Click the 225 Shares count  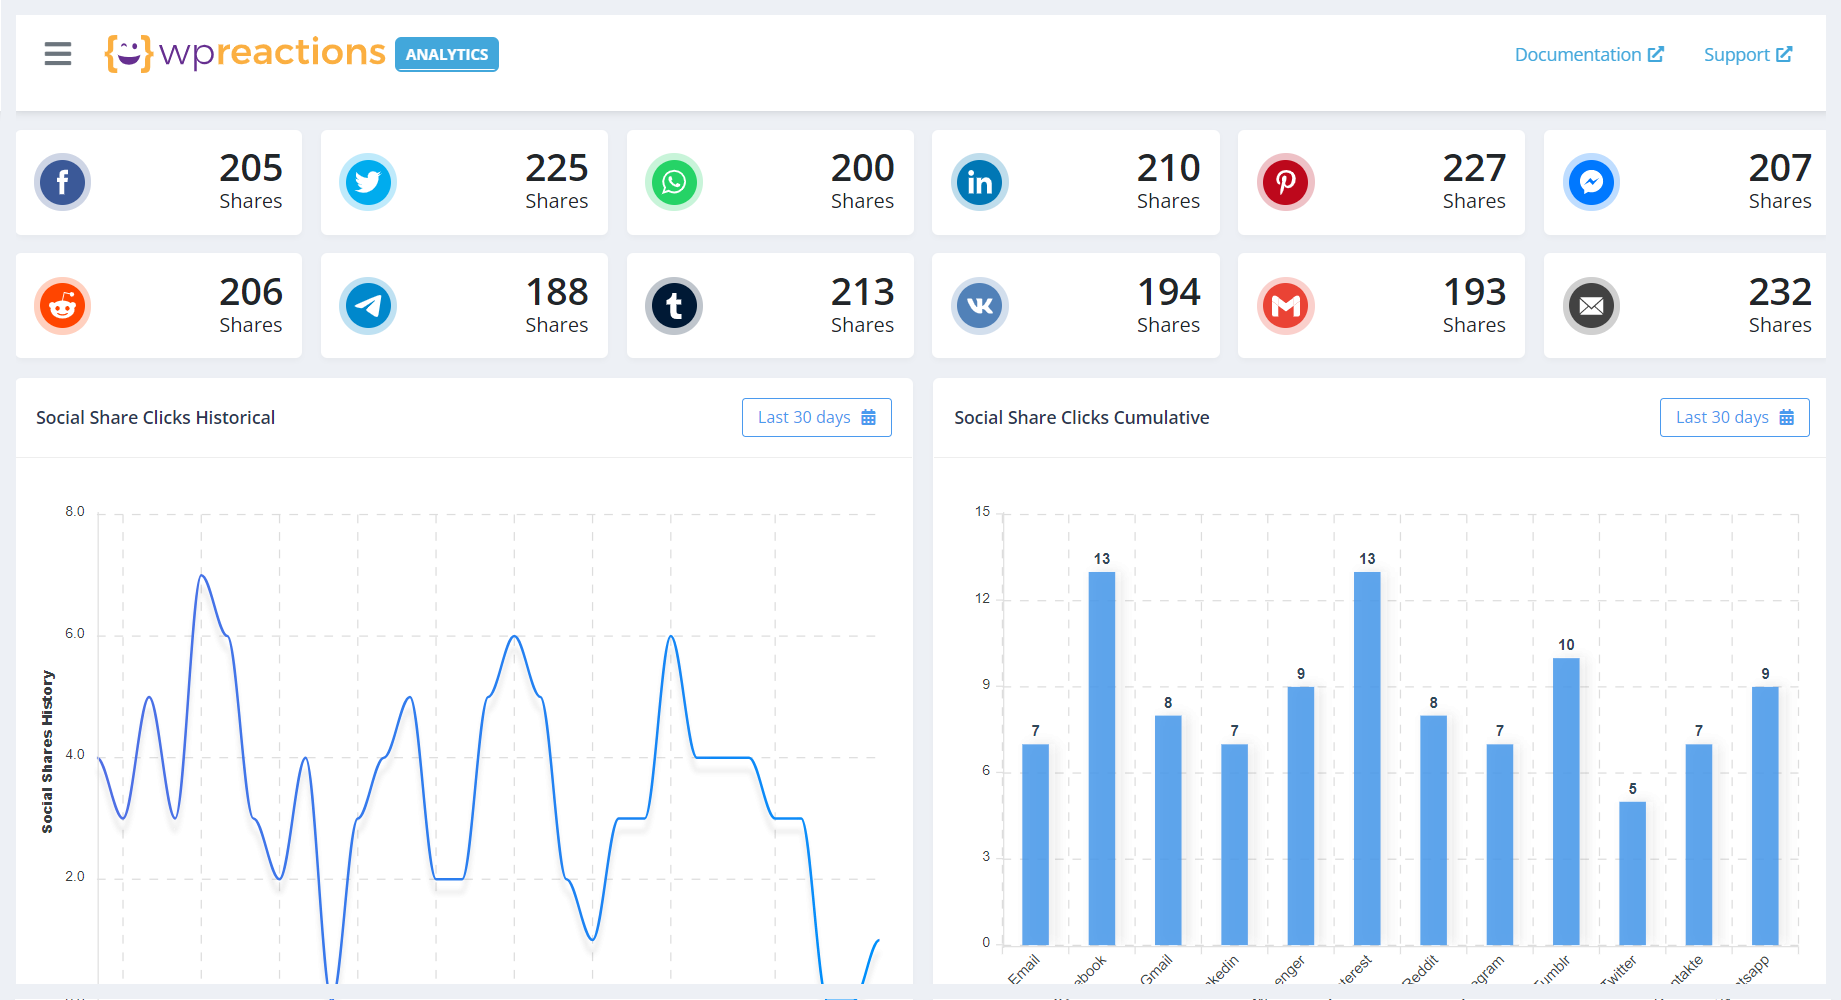[x=557, y=181]
